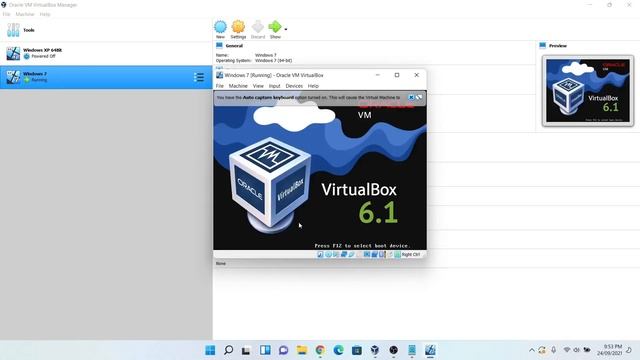Click the green Show arrow icon
This screenshot has width=640, height=360.
pyautogui.click(x=275, y=27)
